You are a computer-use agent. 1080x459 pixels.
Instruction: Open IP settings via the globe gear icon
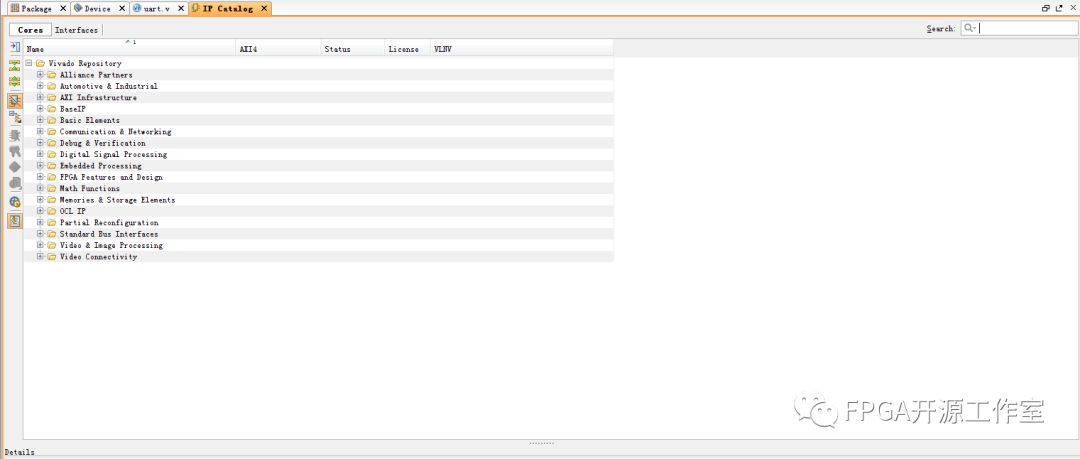[x=15, y=201]
